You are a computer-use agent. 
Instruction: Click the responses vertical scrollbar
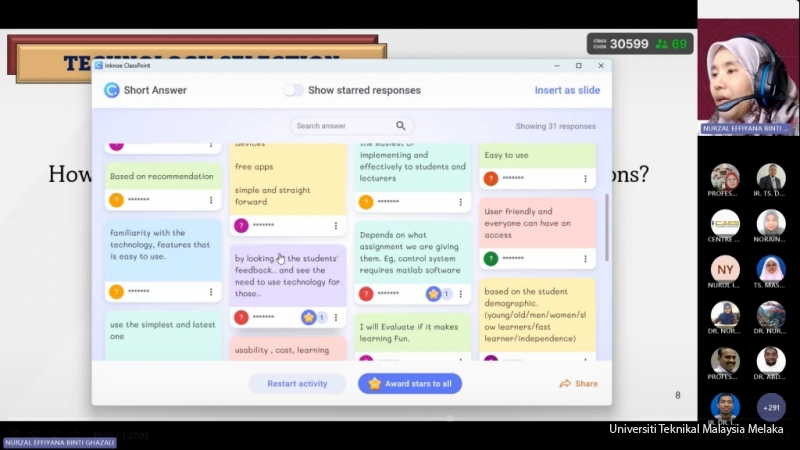pos(606,228)
